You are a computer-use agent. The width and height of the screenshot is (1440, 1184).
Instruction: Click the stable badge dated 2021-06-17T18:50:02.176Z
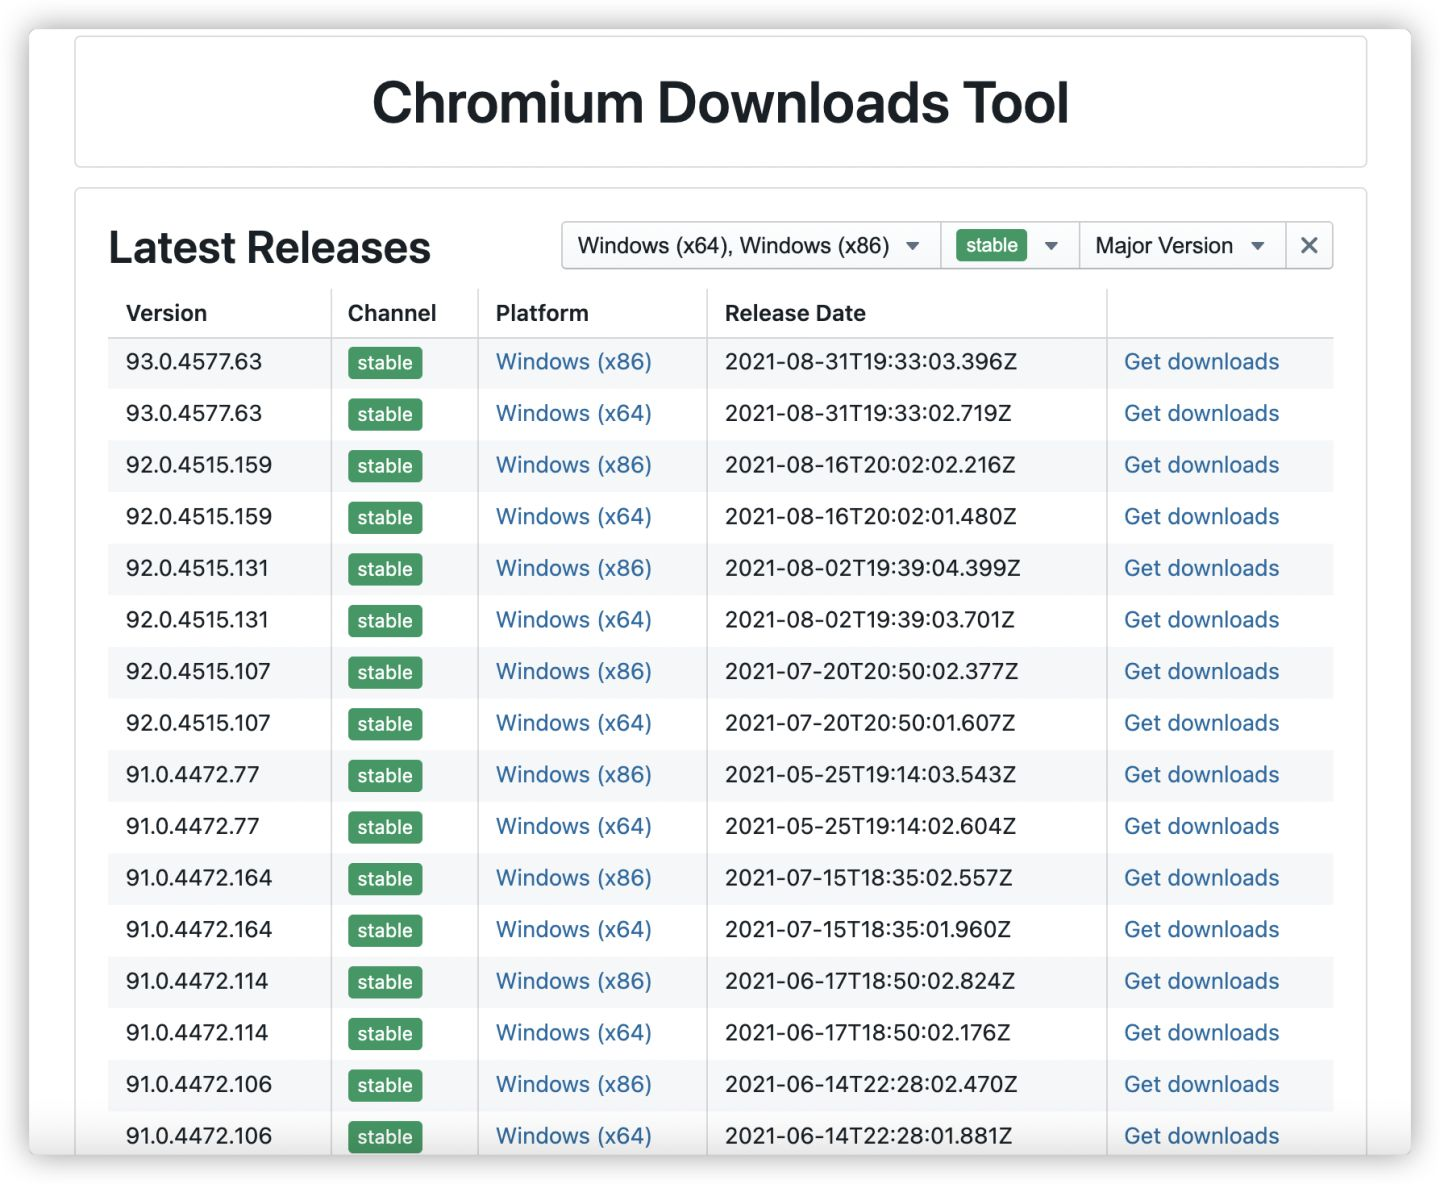385,1034
